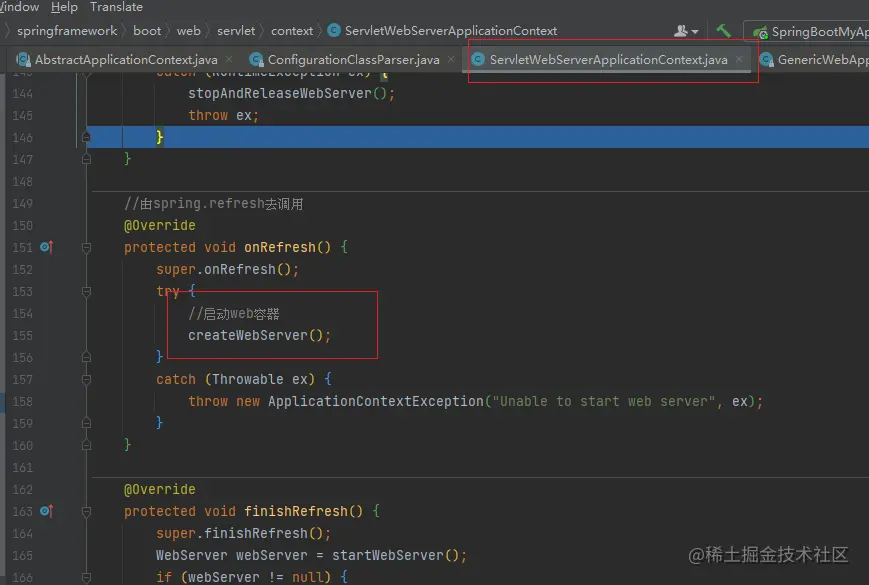Close the AbstractApplicationContext.java tab
Image resolution: width=869 pixels, height=585 pixels.
[229, 59]
